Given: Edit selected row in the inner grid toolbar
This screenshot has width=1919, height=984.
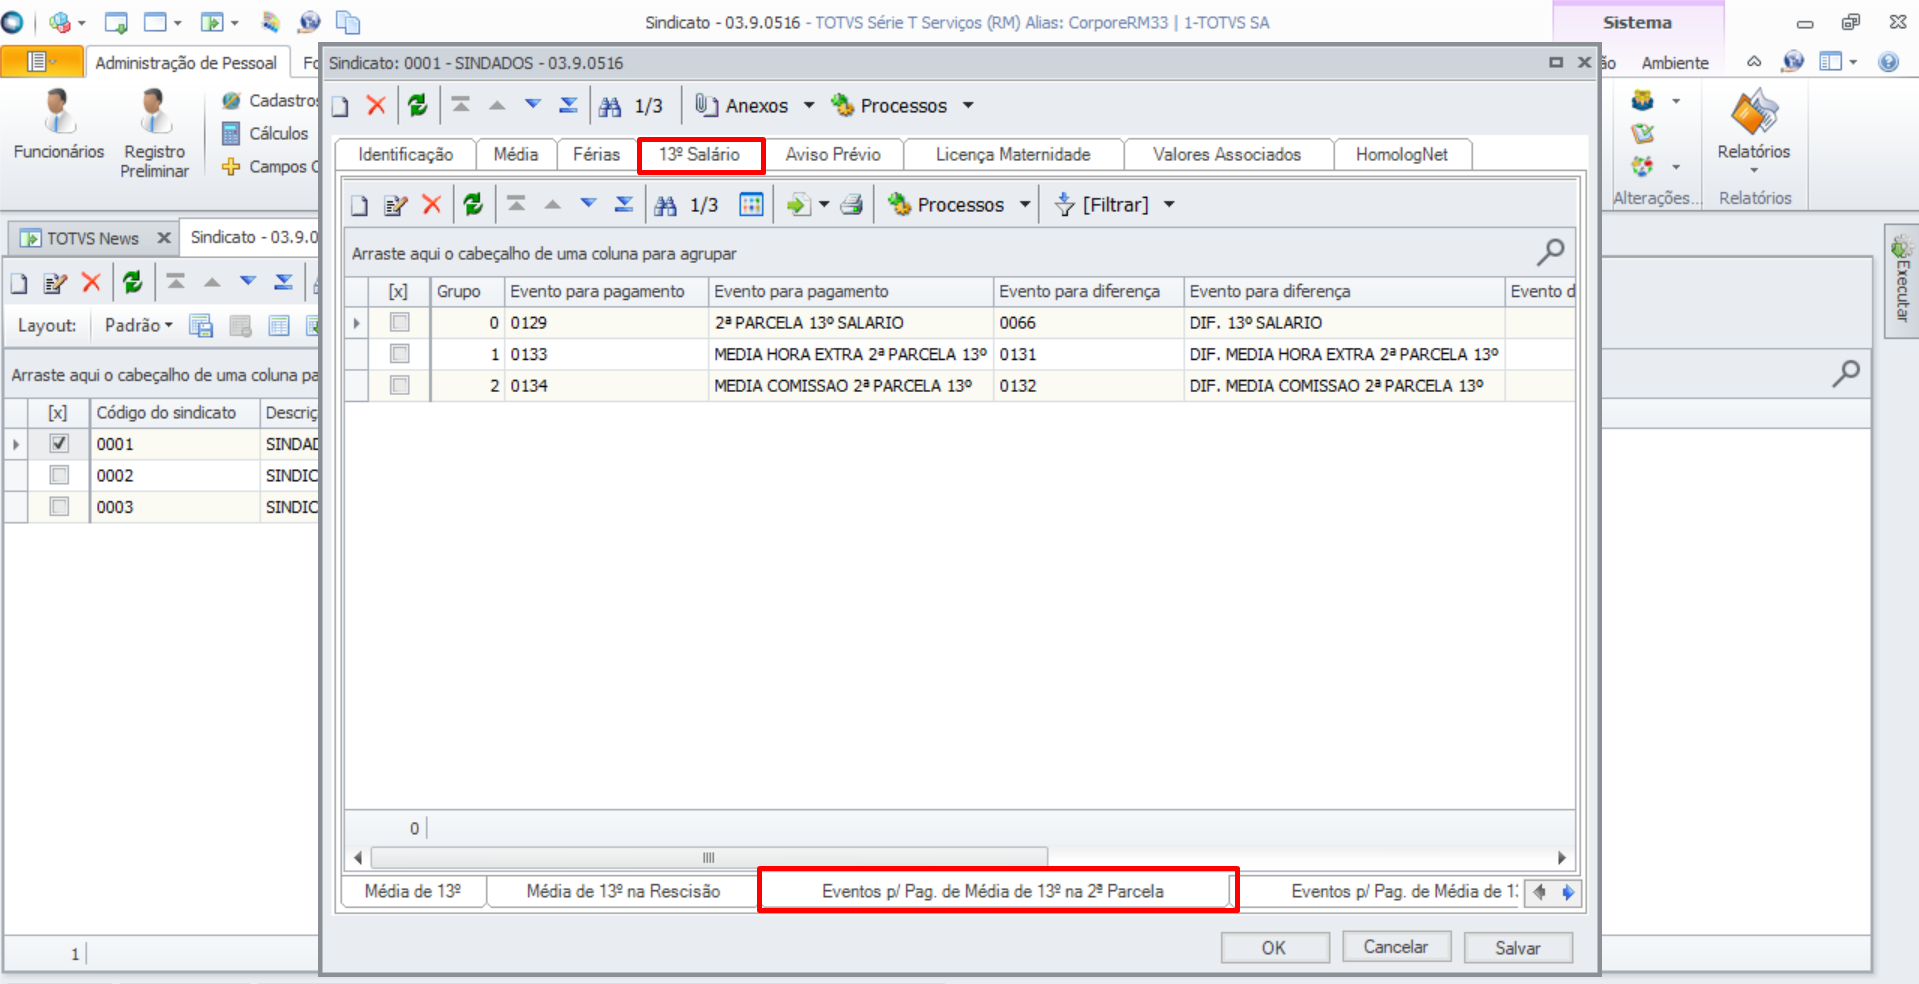Looking at the screenshot, I should coord(396,205).
